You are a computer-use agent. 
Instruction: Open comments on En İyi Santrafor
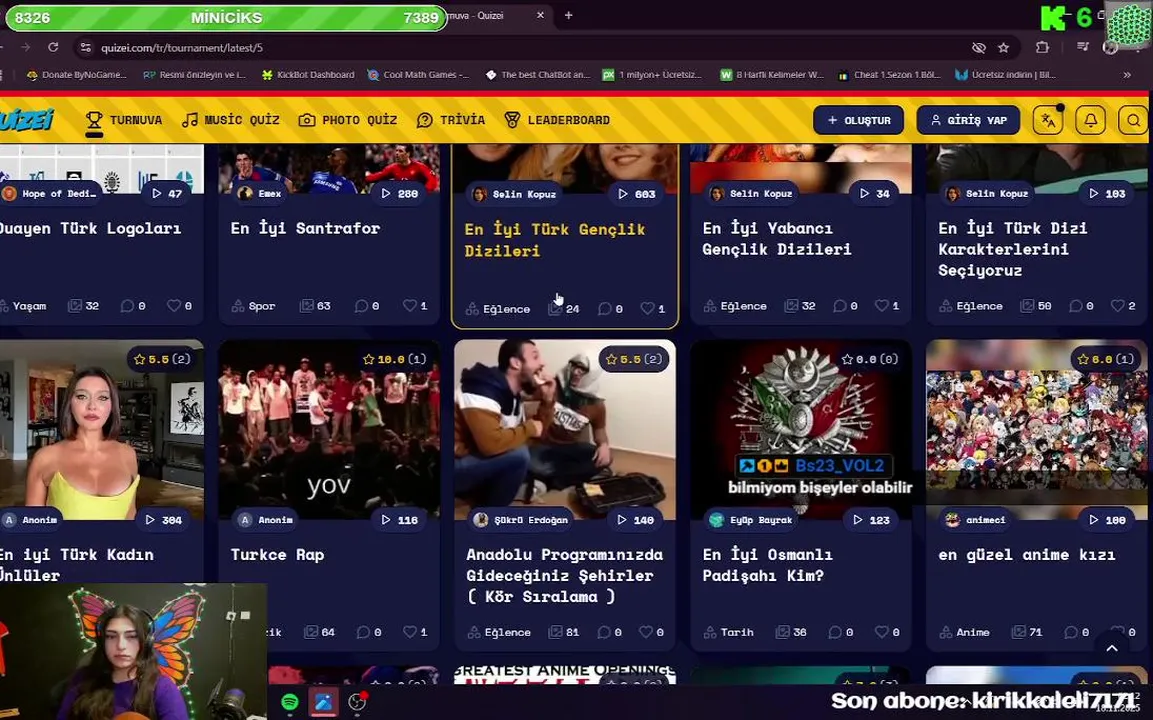(x=367, y=305)
